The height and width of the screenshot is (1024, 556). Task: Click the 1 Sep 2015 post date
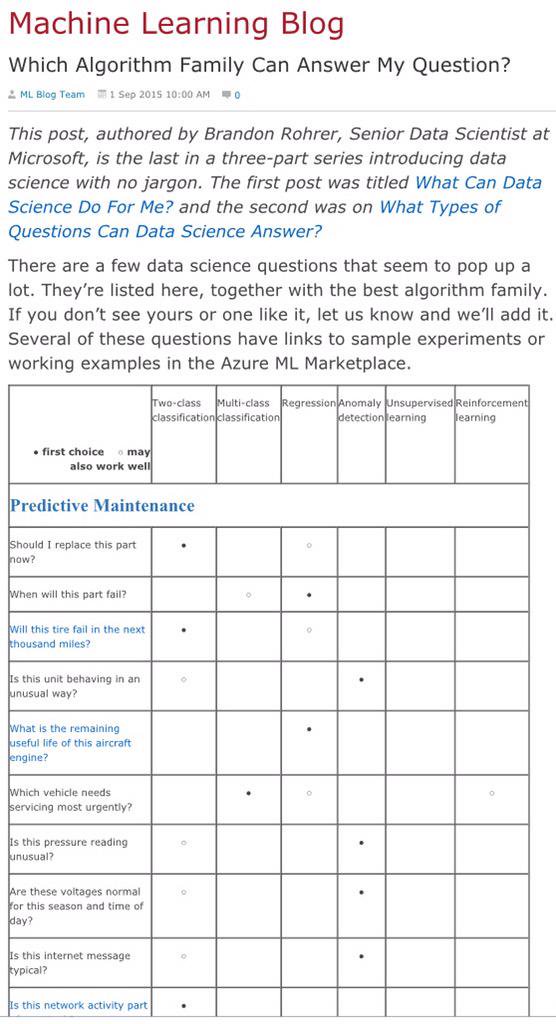pyautogui.click(x=159, y=95)
